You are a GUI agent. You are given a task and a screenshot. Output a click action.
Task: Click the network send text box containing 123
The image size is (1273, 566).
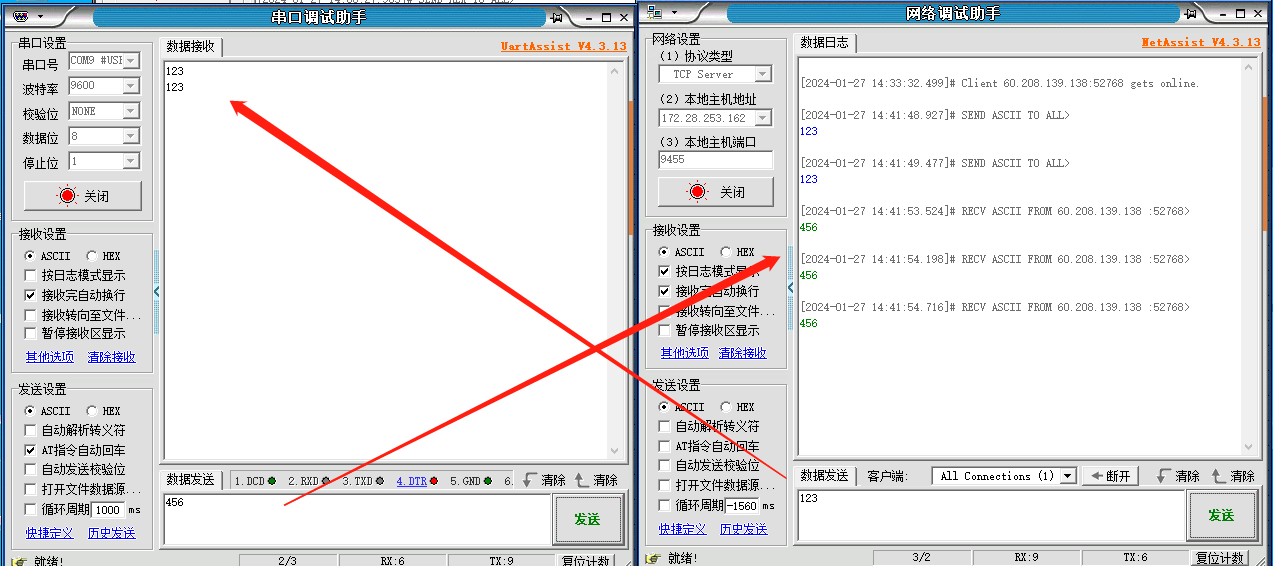(x=990, y=516)
